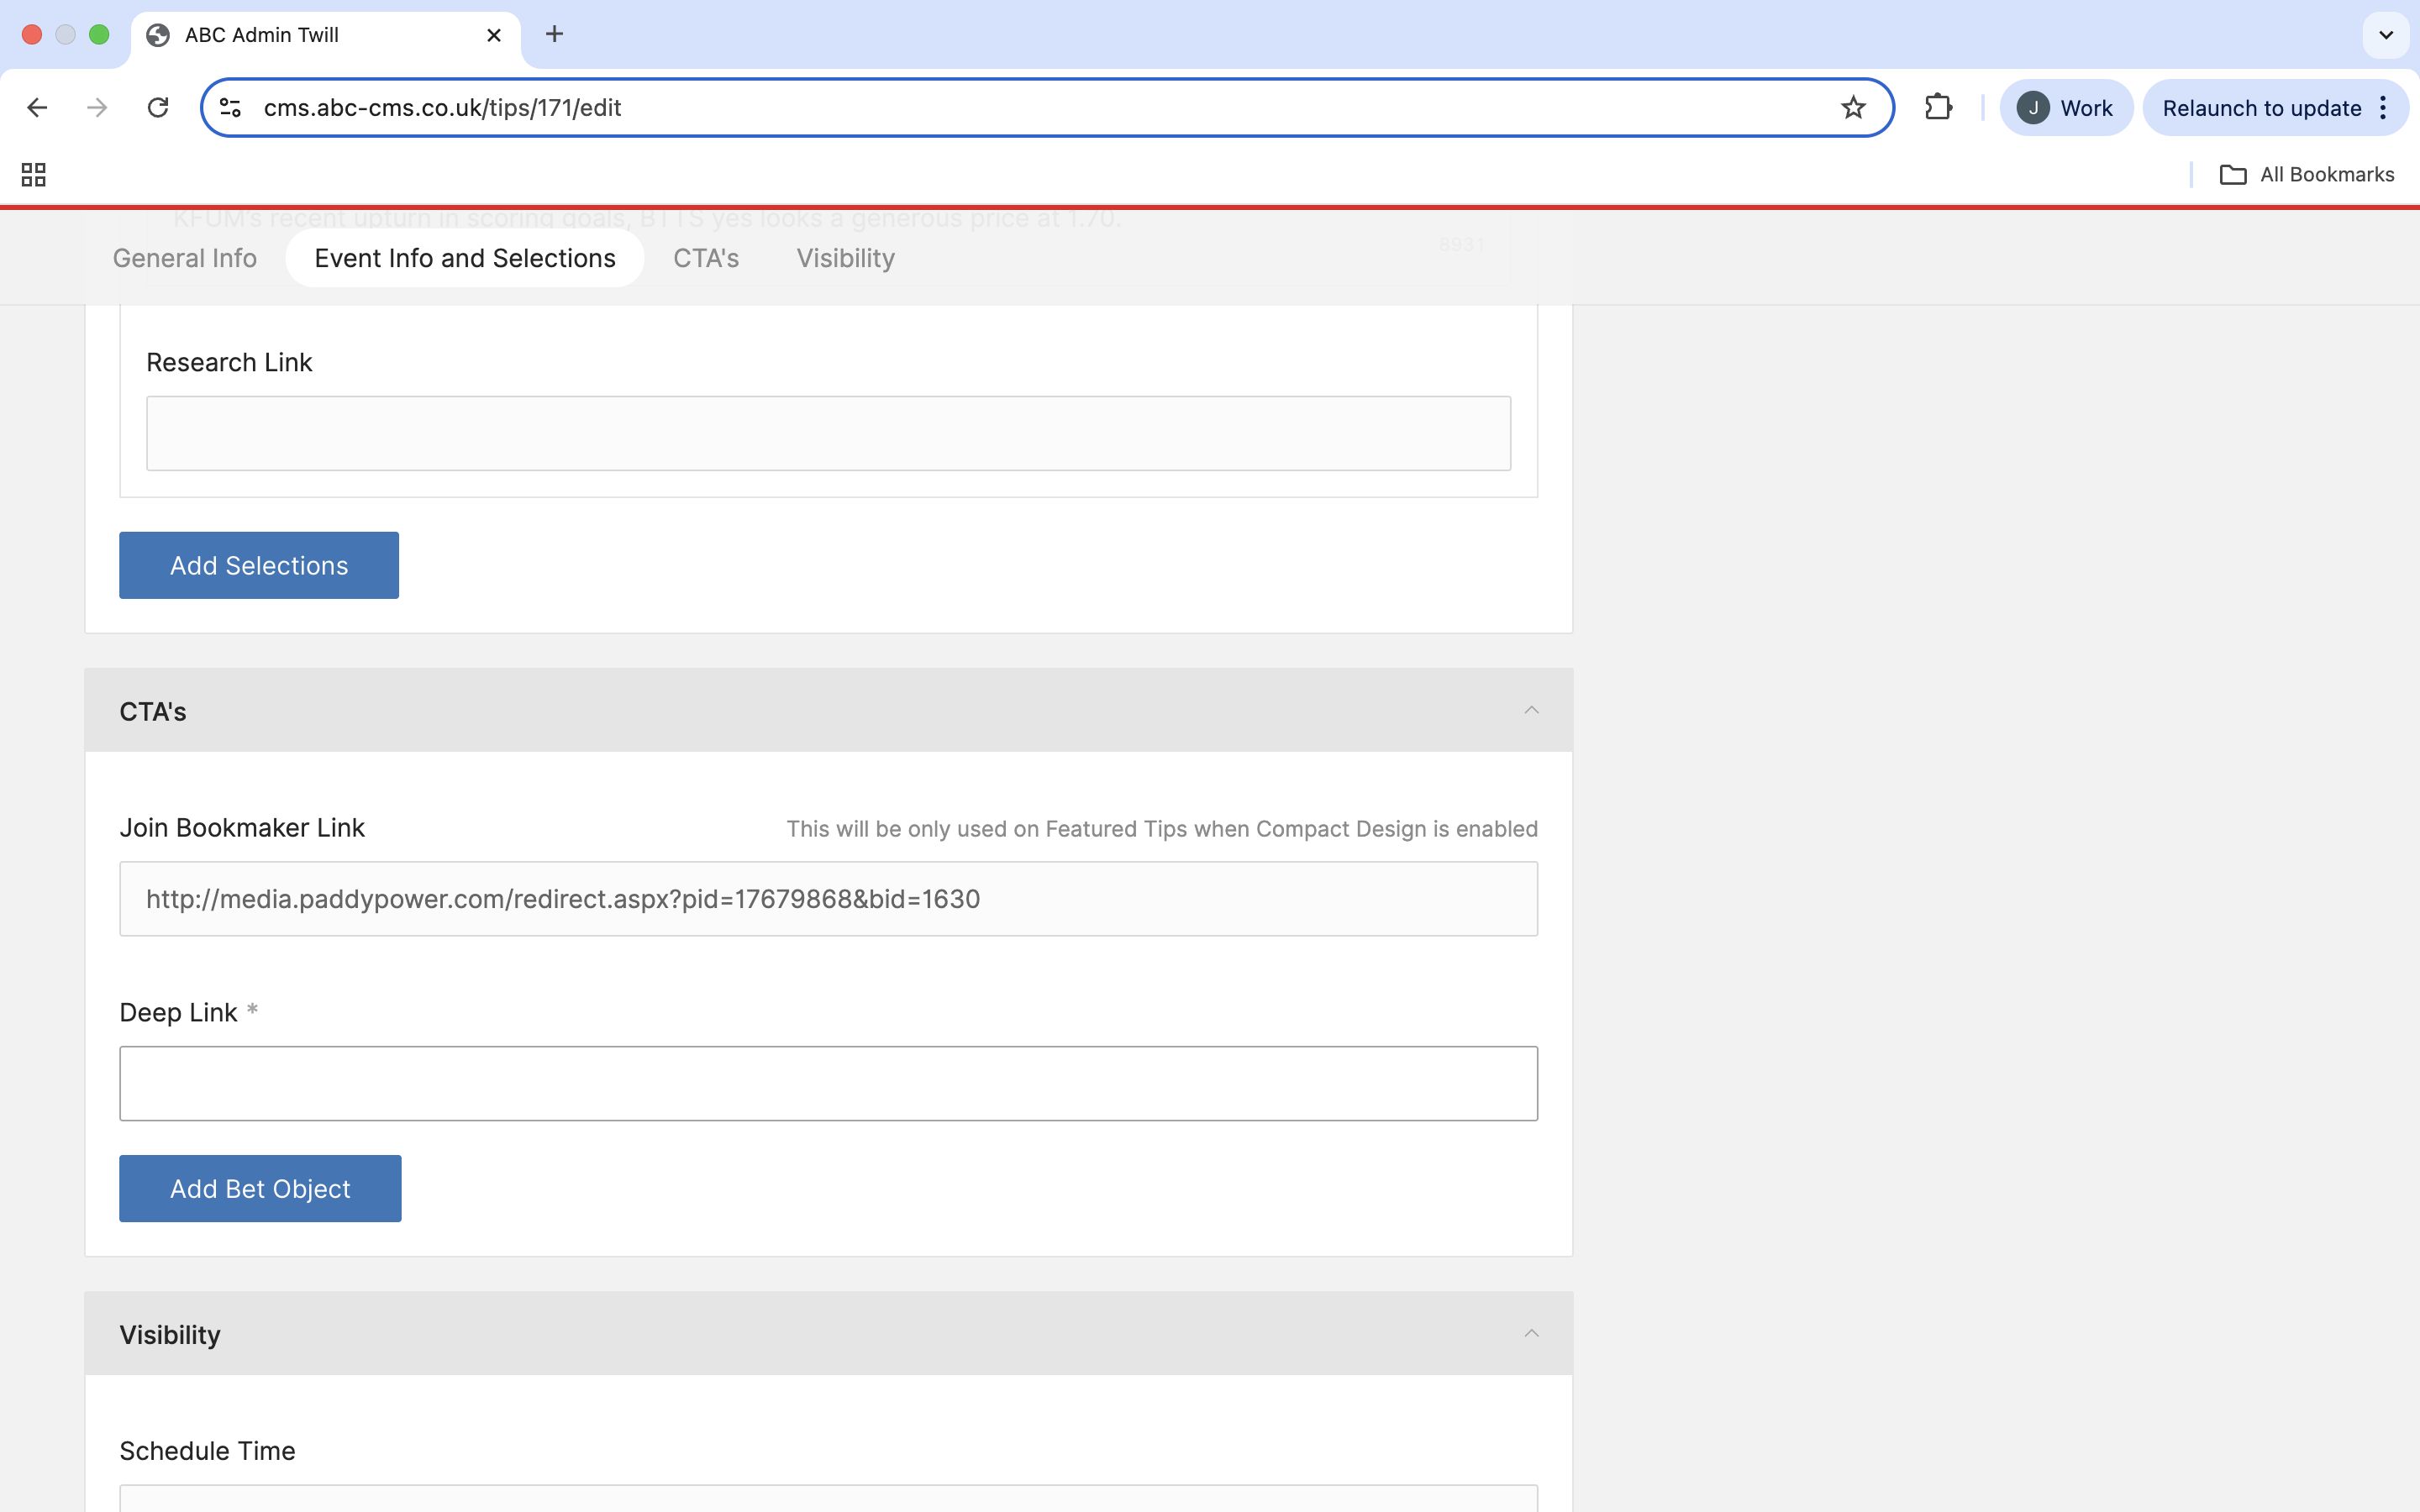2420x1512 pixels.
Task: Open a new browser tab
Action: tap(554, 35)
